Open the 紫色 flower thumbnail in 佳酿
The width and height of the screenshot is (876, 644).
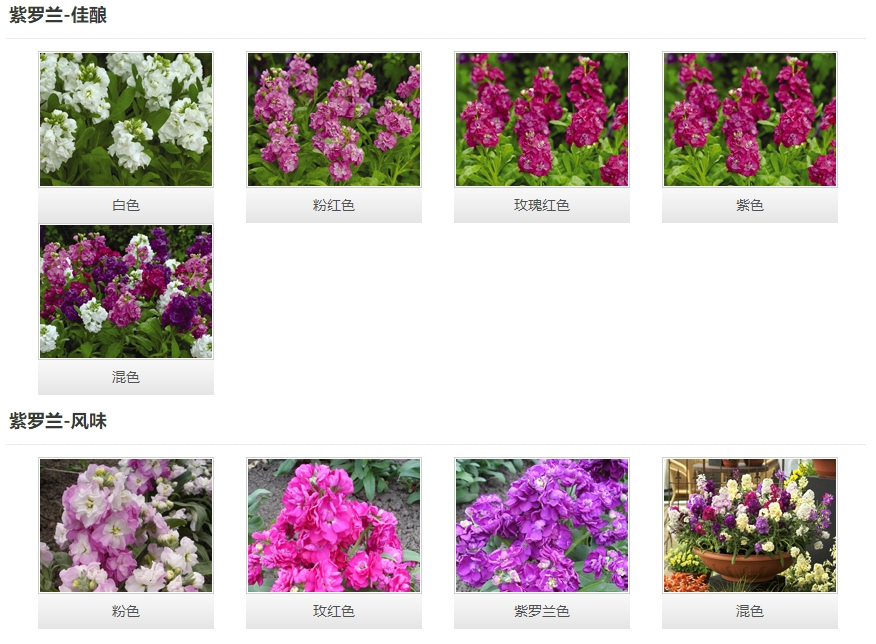pyautogui.click(x=750, y=120)
